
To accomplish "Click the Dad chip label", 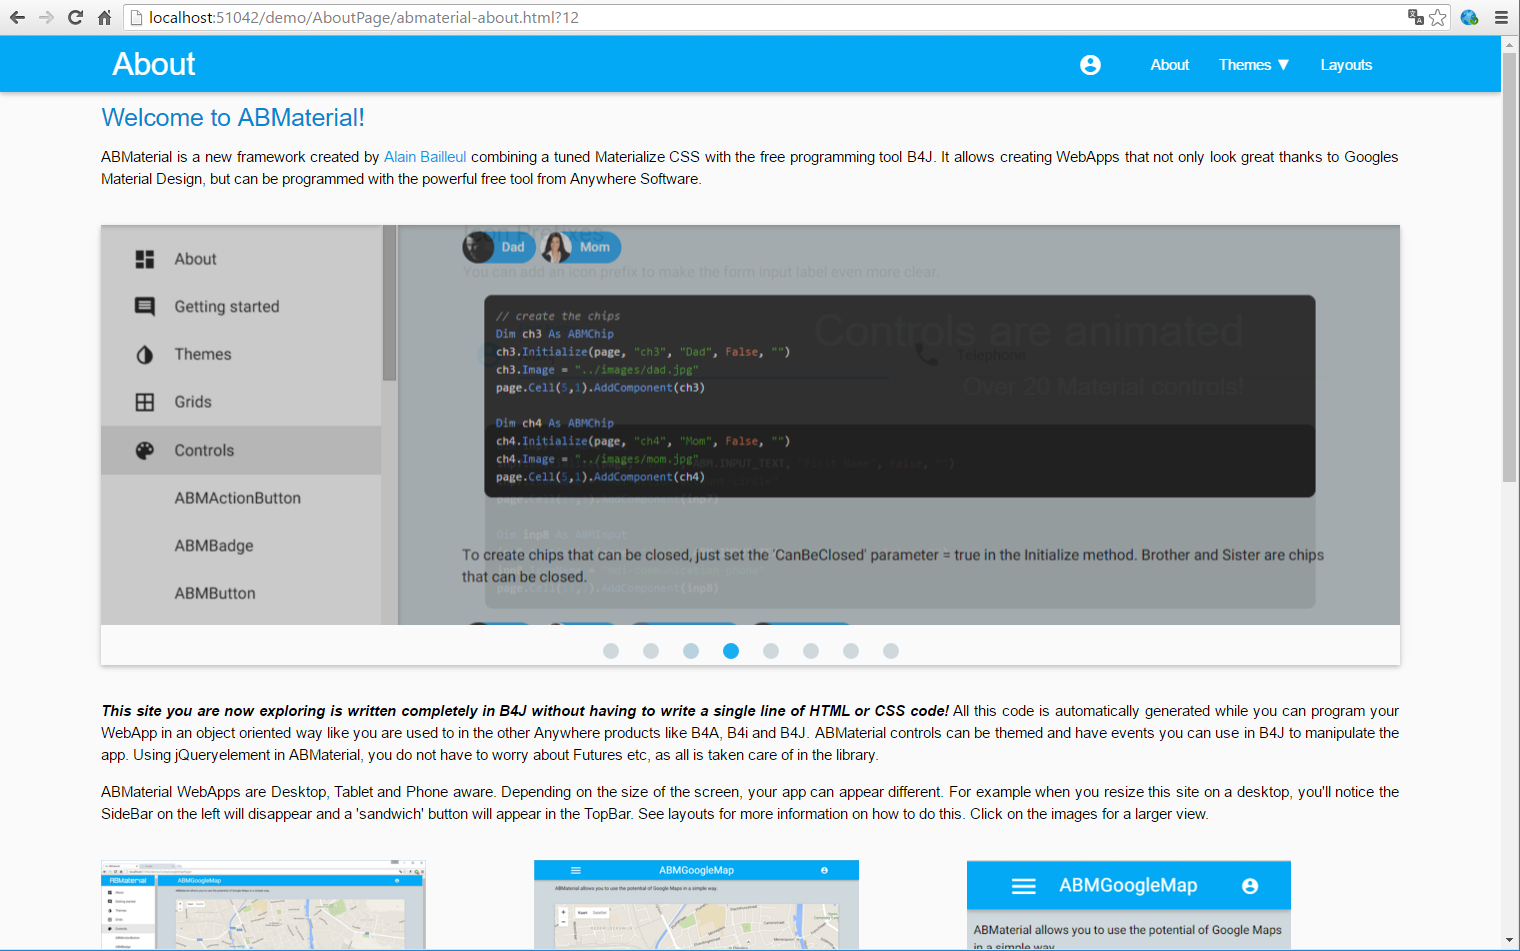I will tap(513, 247).
